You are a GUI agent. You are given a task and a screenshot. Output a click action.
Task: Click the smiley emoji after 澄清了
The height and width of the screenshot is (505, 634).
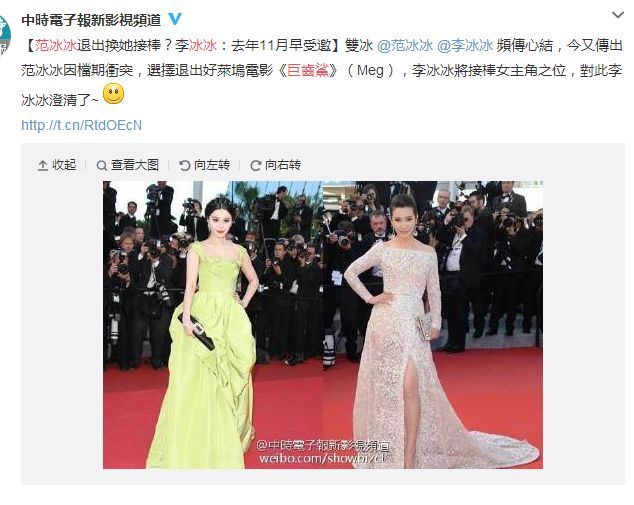[114, 94]
